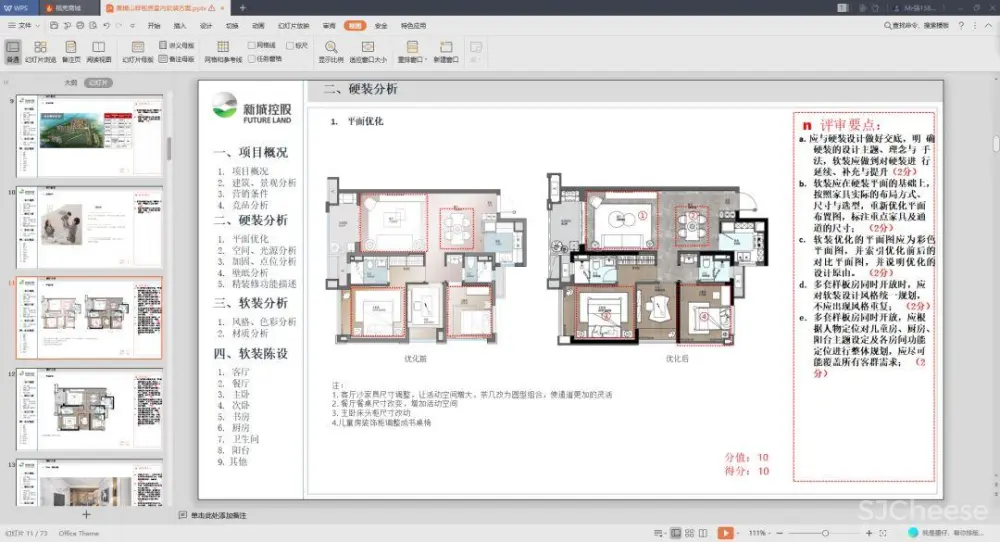1000x542 pixels.
Task: Open 幻灯片母版 slide master
Action: tap(138, 50)
